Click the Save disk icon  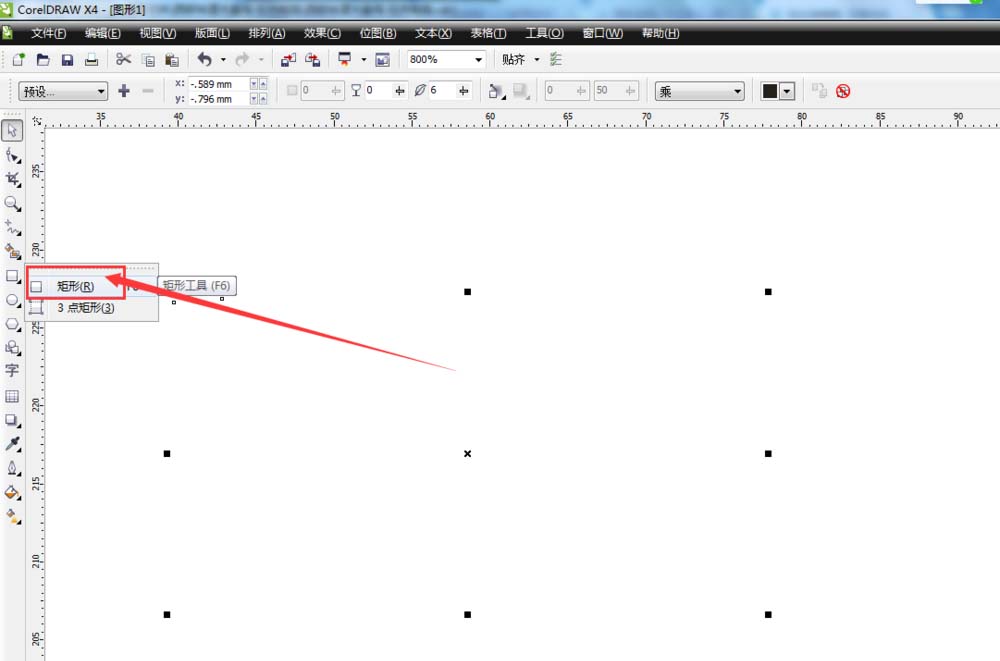(68, 60)
